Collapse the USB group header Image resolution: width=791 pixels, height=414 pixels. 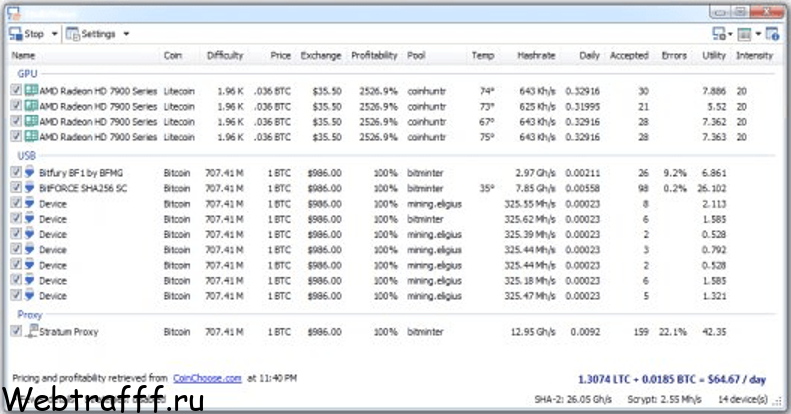[26, 155]
